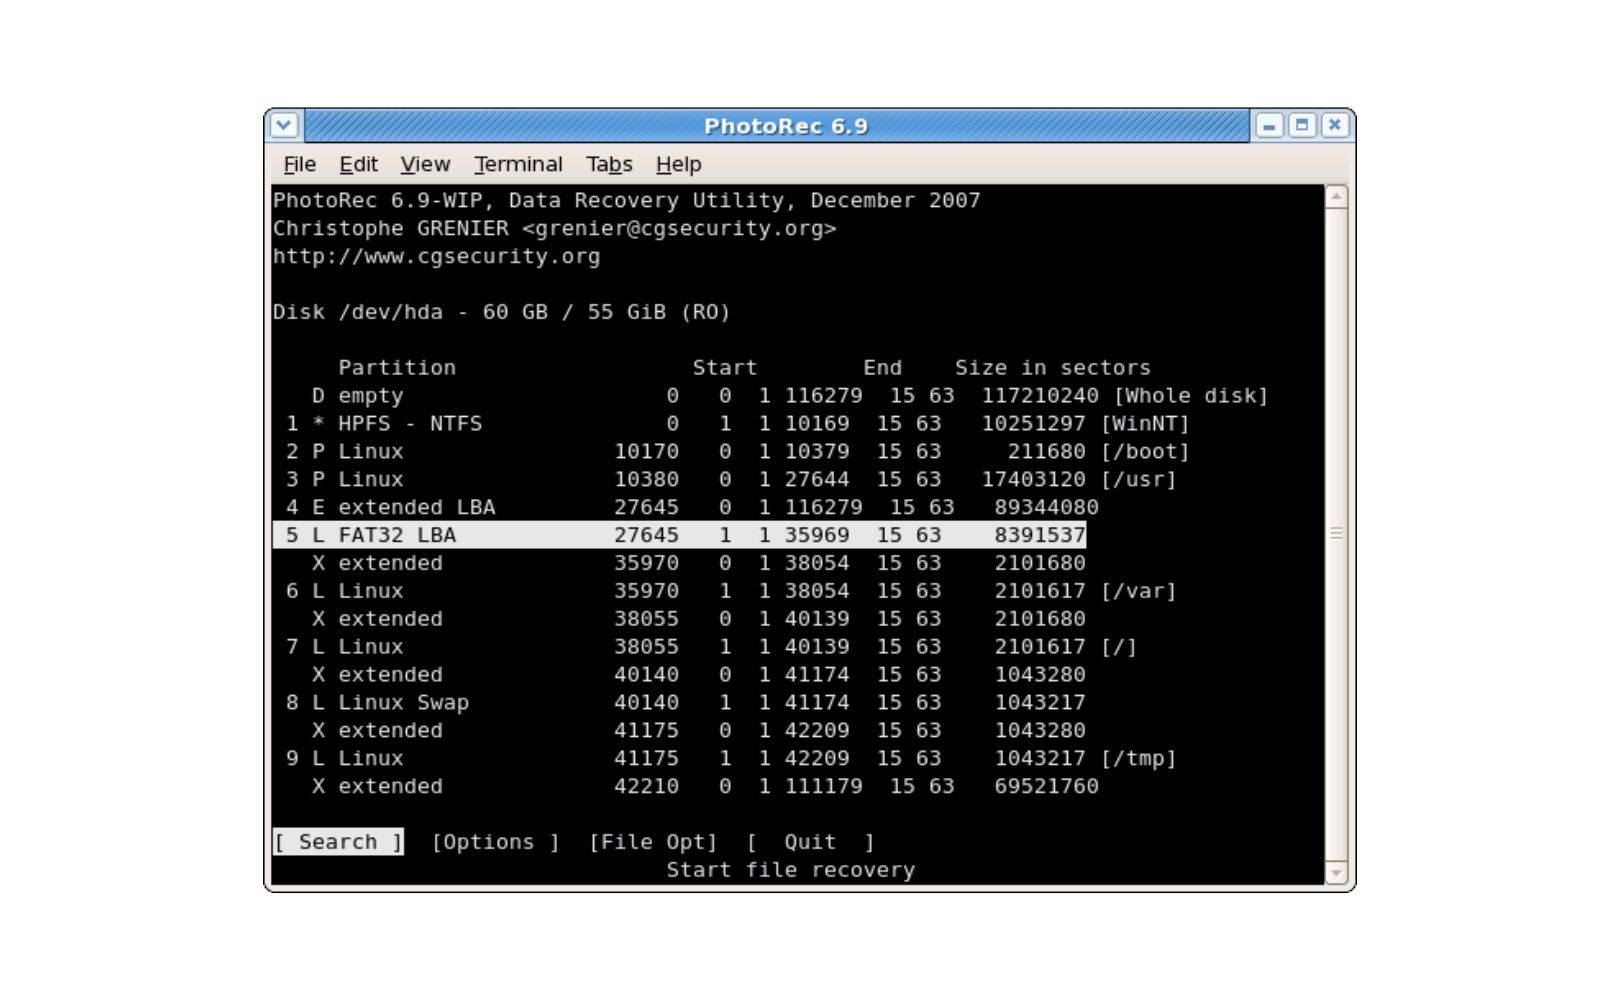Select the Linux [/] root partition row
This screenshot has width=1620, height=1000.
(x=712, y=647)
